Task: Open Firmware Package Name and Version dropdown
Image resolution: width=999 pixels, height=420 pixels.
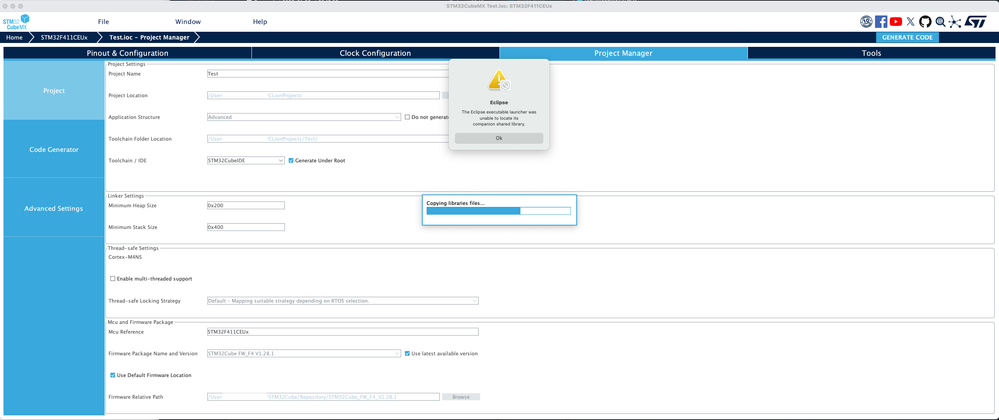Action: click(x=304, y=353)
